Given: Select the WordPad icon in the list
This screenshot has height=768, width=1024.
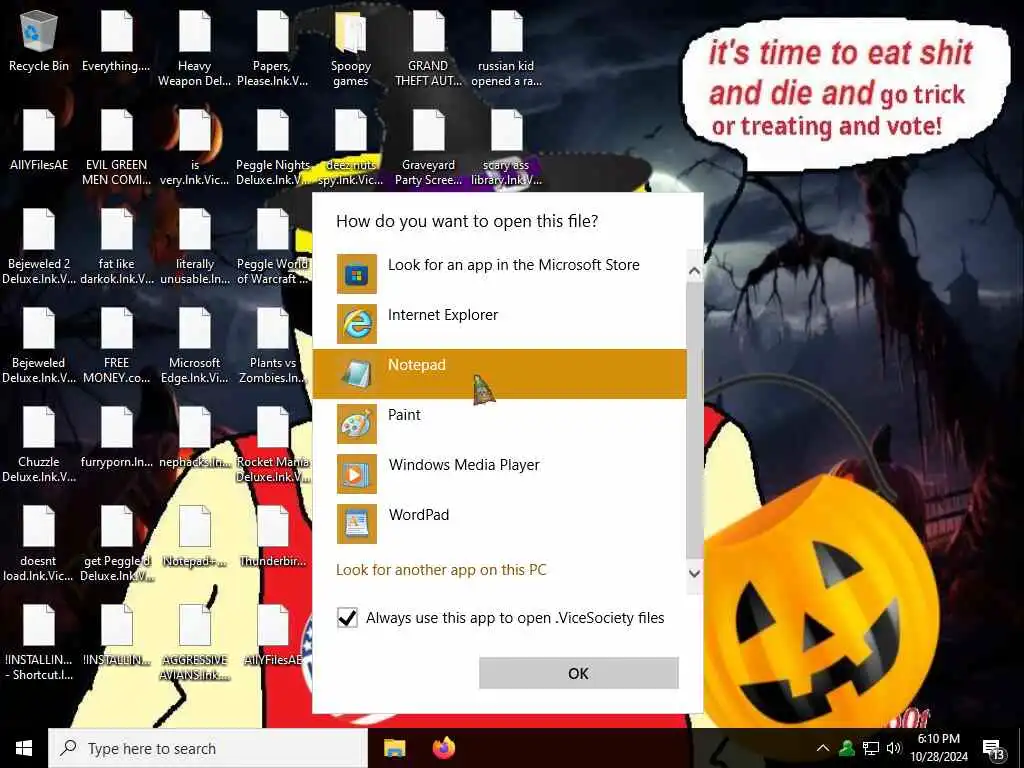Looking at the screenshot, I should point(357,524).
